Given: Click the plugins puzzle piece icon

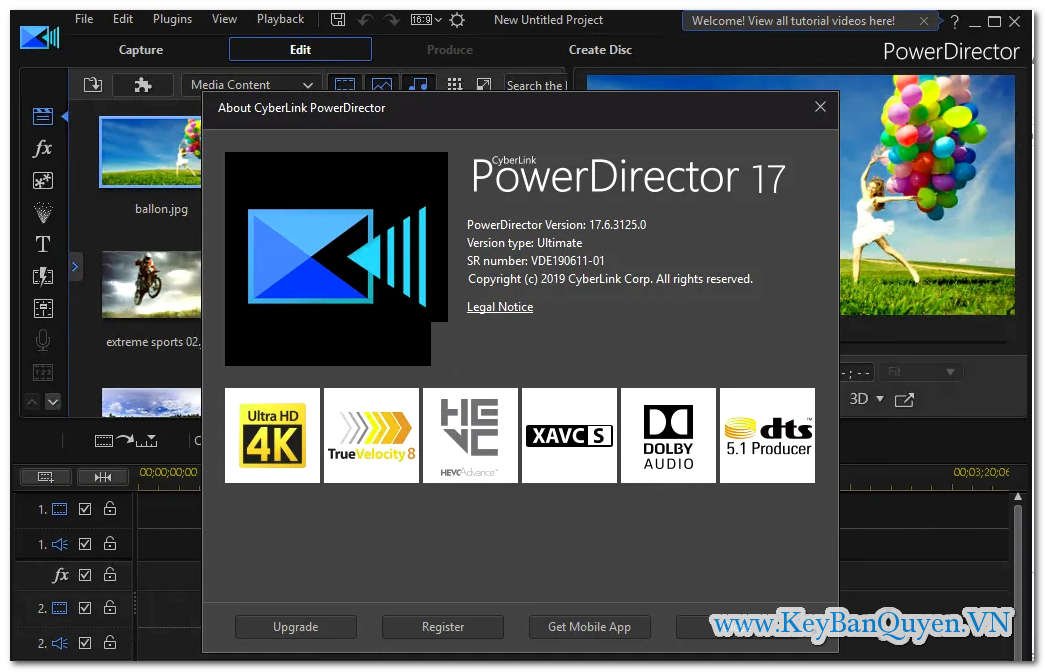Looking at the screenshot, I should pos(143,85).
